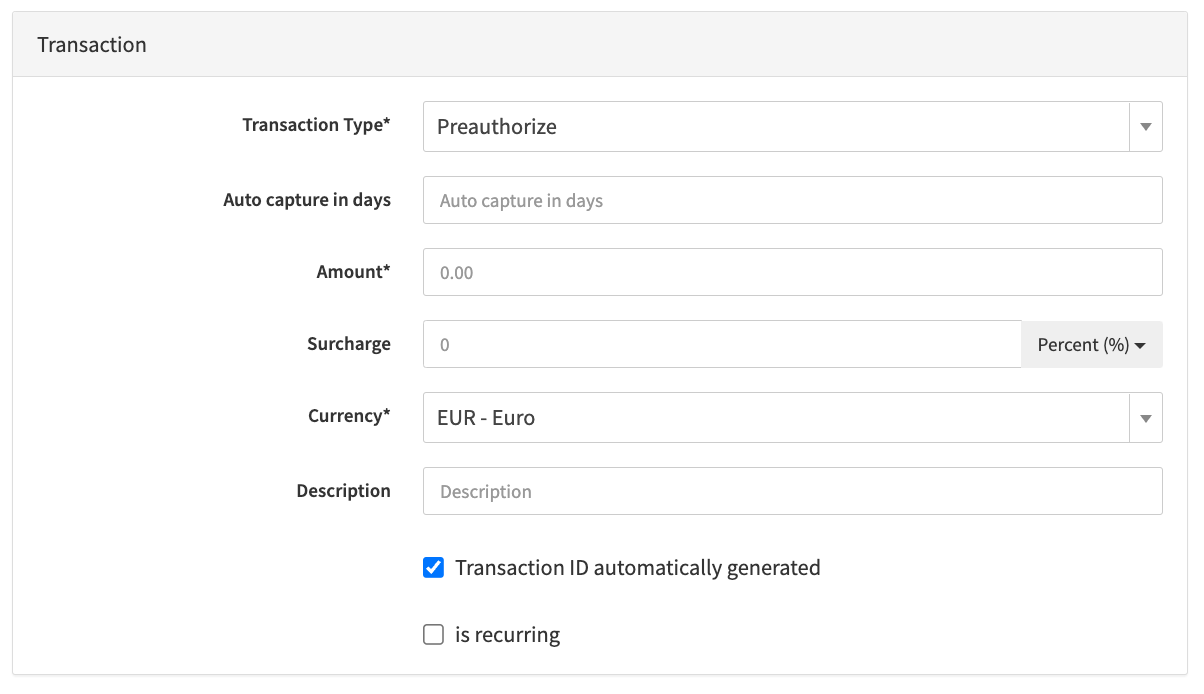Click the Amount field label
This screenshot has width=1204, height=694.
point(353,272)
